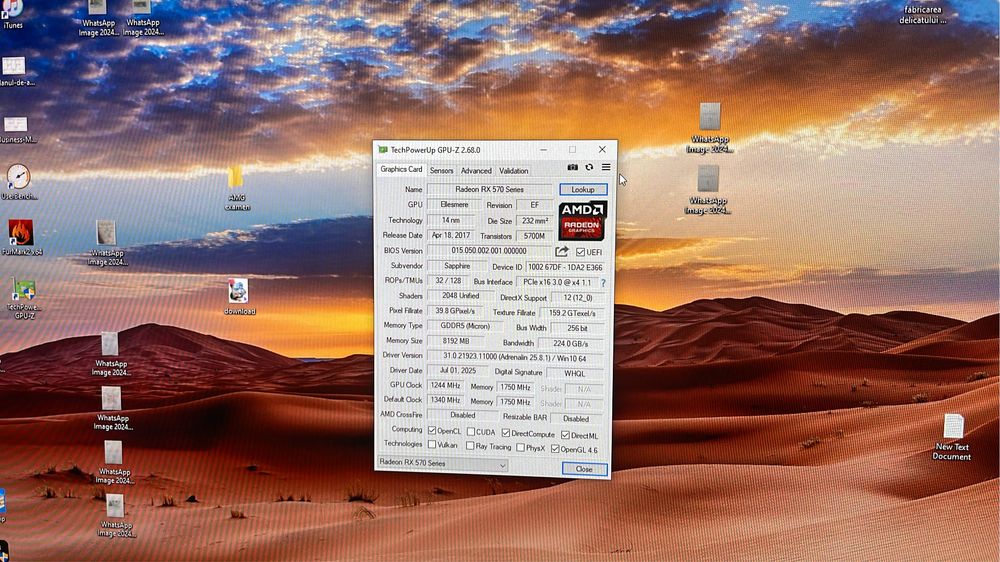Image resolution: width=1000 pixels, height=562 pixels.
Task: Click the Texture Fillrate "159.2 GTexel/s"
Action: (x=572, y=313)
